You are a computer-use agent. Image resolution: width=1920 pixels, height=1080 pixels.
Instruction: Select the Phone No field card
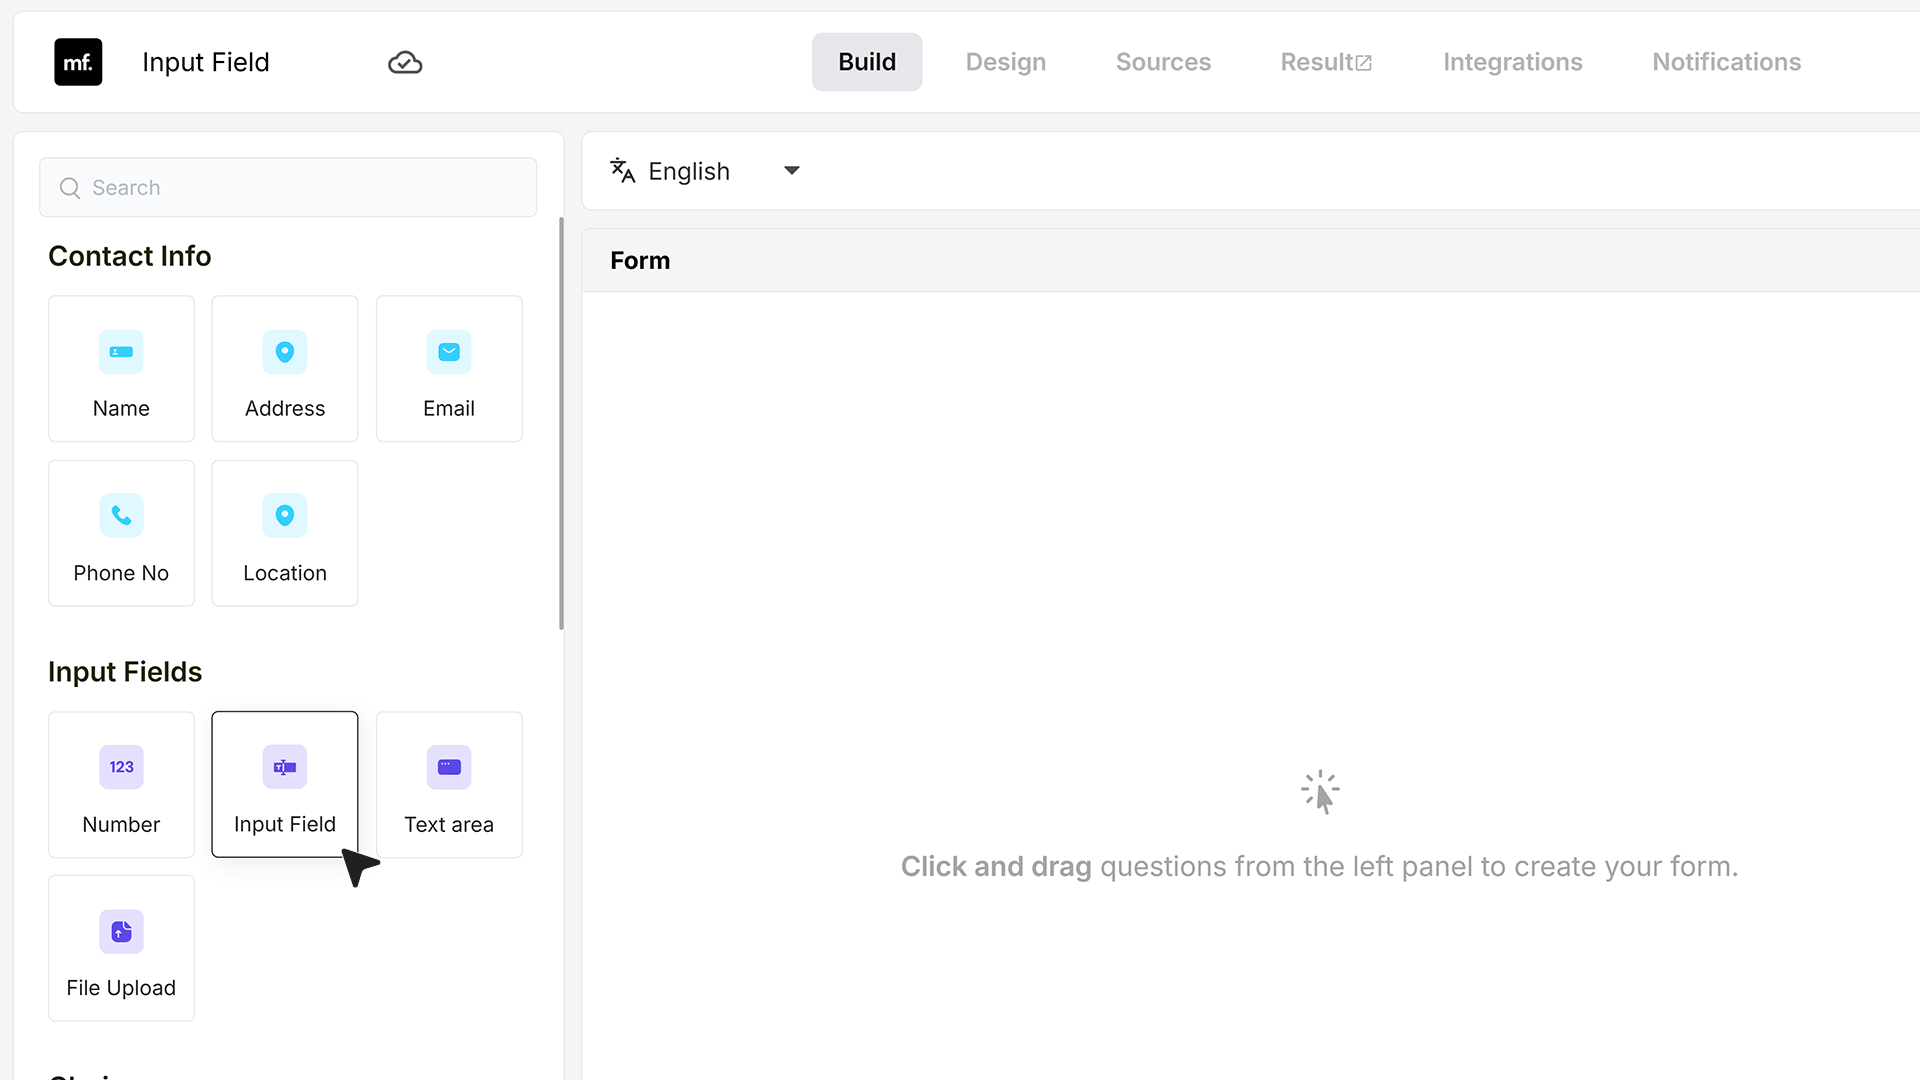pos(121,533)
